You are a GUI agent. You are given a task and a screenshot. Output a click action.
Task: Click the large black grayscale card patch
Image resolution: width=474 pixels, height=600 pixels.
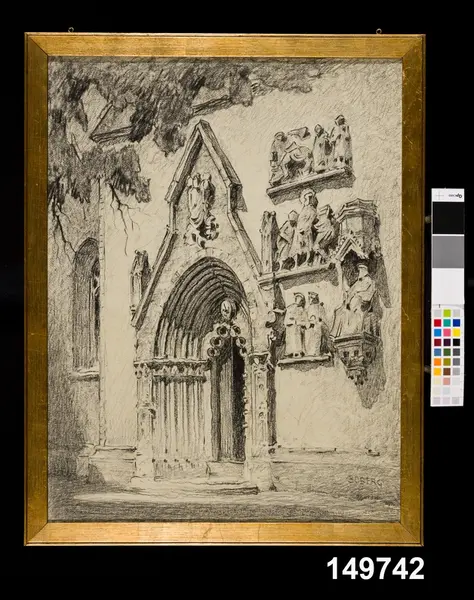(x=448, y=217)
